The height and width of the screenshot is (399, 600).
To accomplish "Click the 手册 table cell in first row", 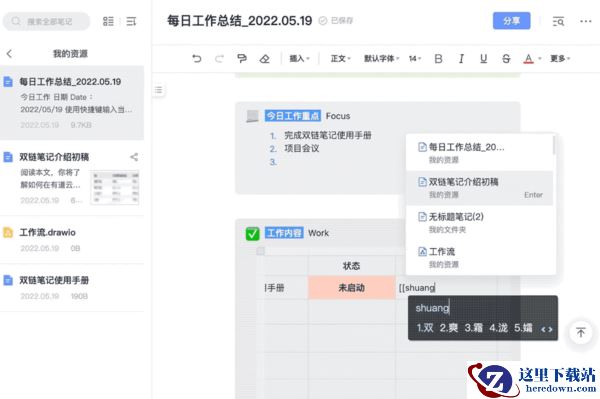I will [x=286, y=287].
